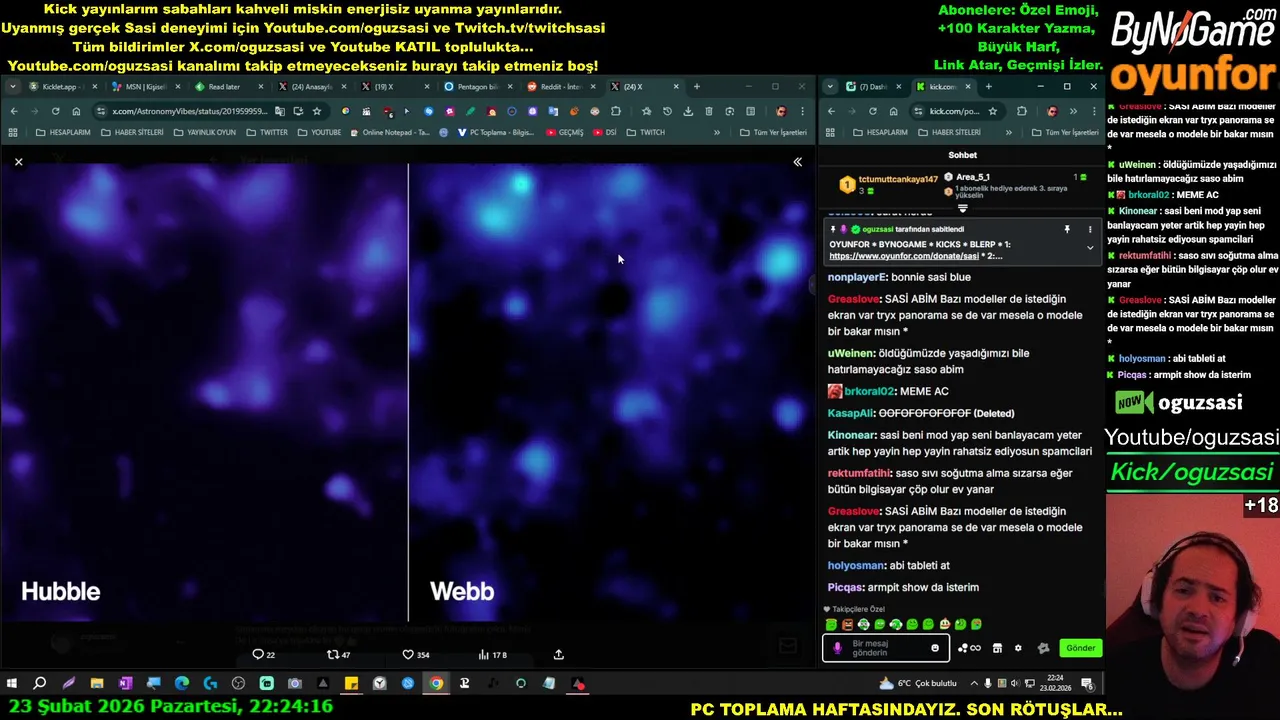The height and width of the screenshot is (720, 1280).
Task: Expand hidden toolbar items in Kick window
Action: point(1072,111)
